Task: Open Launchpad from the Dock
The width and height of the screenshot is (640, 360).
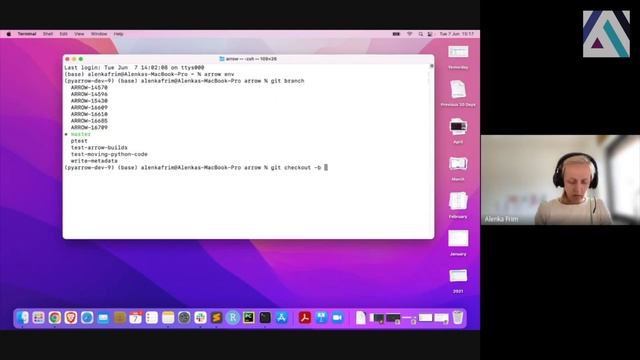Action: point(38,318)
